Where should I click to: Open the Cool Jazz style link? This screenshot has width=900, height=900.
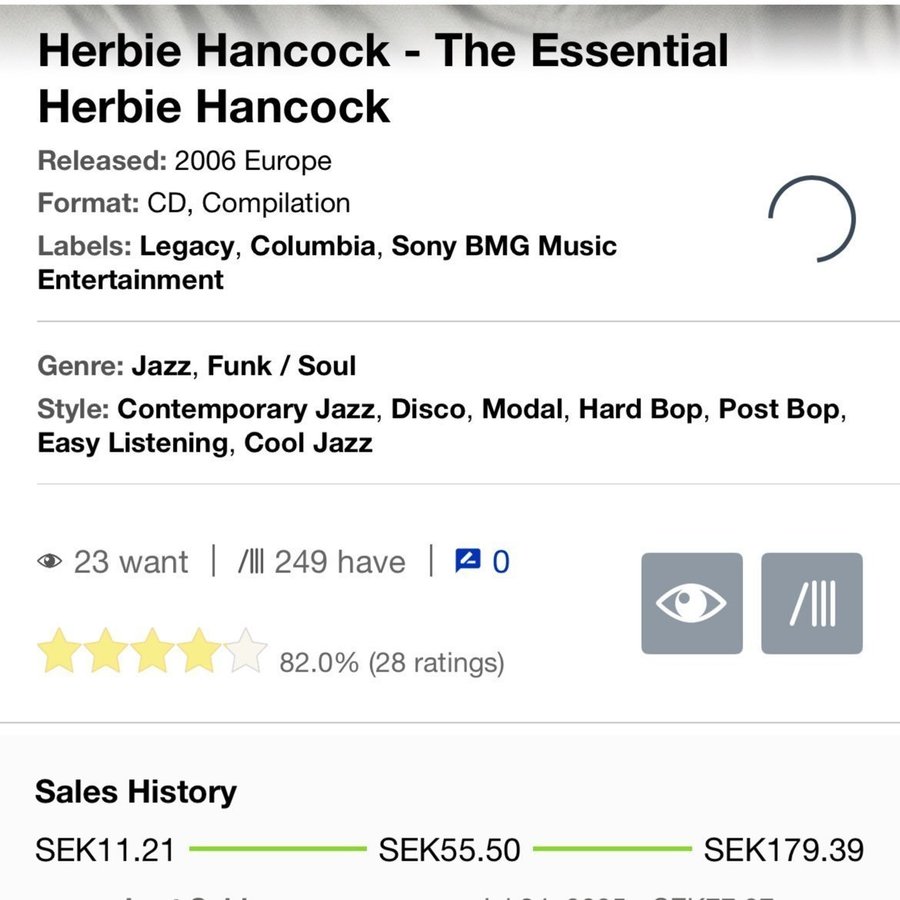point(308,443)
